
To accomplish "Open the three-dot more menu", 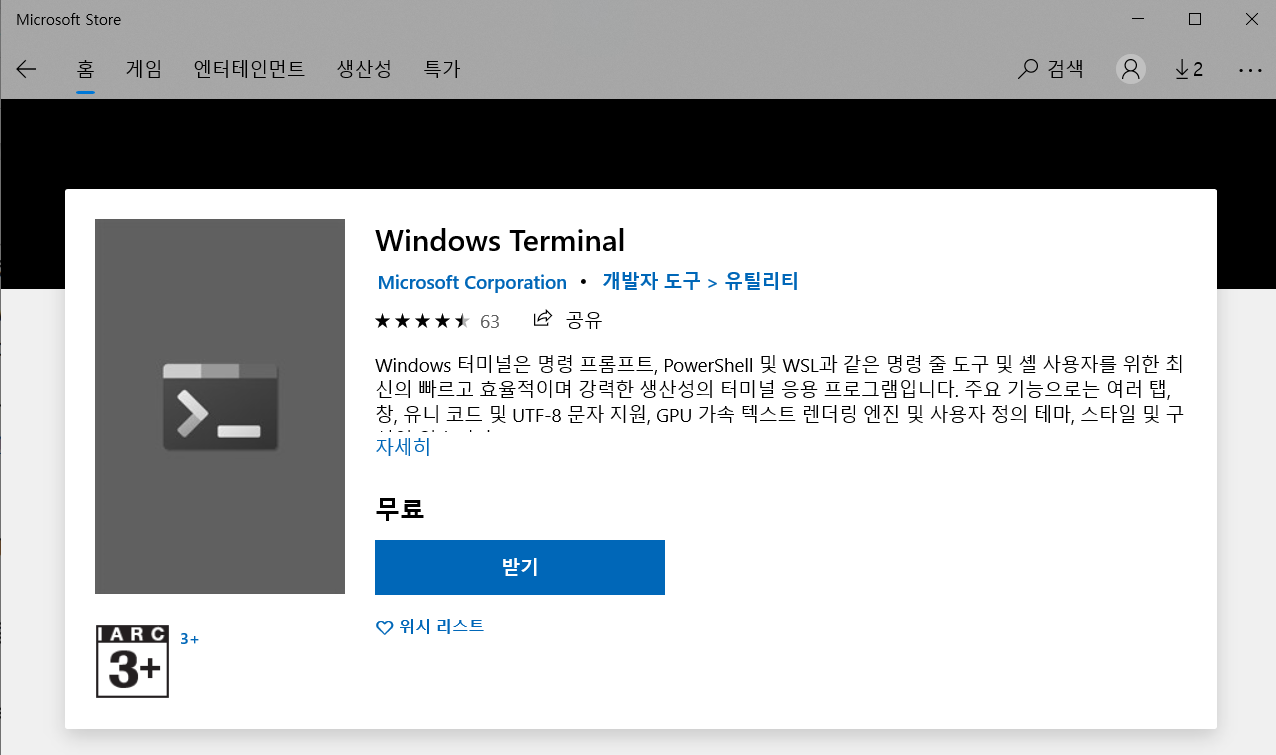I will (1250, 70).
